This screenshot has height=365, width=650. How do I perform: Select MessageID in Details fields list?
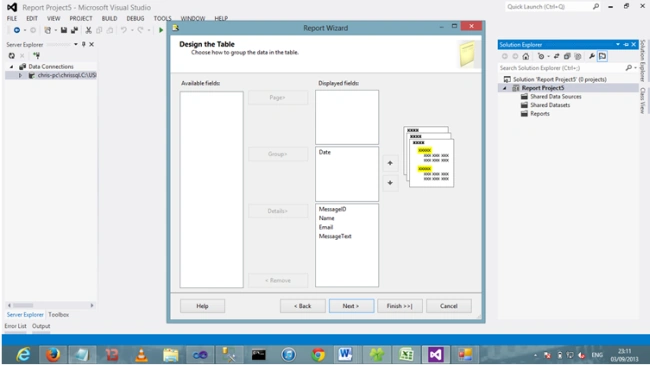tap(332, 209)
